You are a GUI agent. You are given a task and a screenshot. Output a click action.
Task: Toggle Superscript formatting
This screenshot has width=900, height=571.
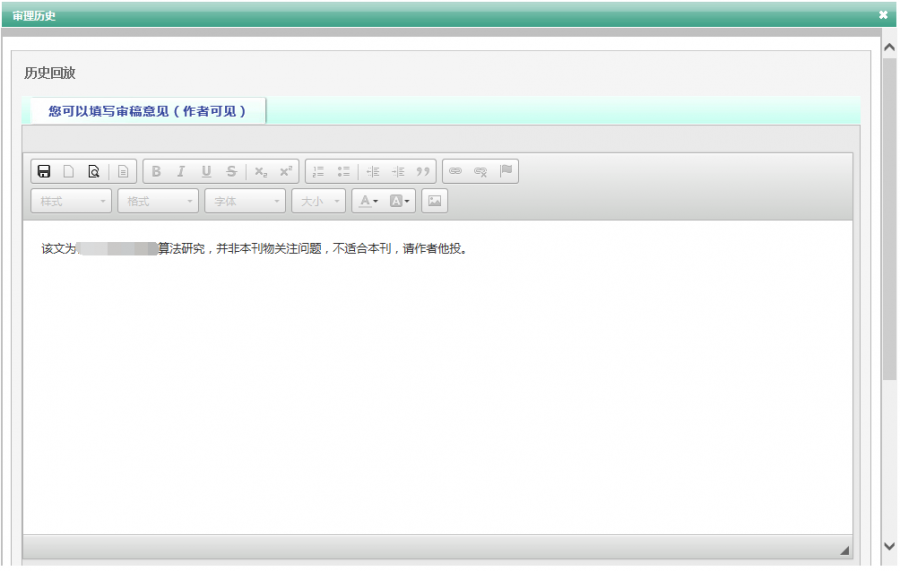pyautogui.click(x=286, y=171)
